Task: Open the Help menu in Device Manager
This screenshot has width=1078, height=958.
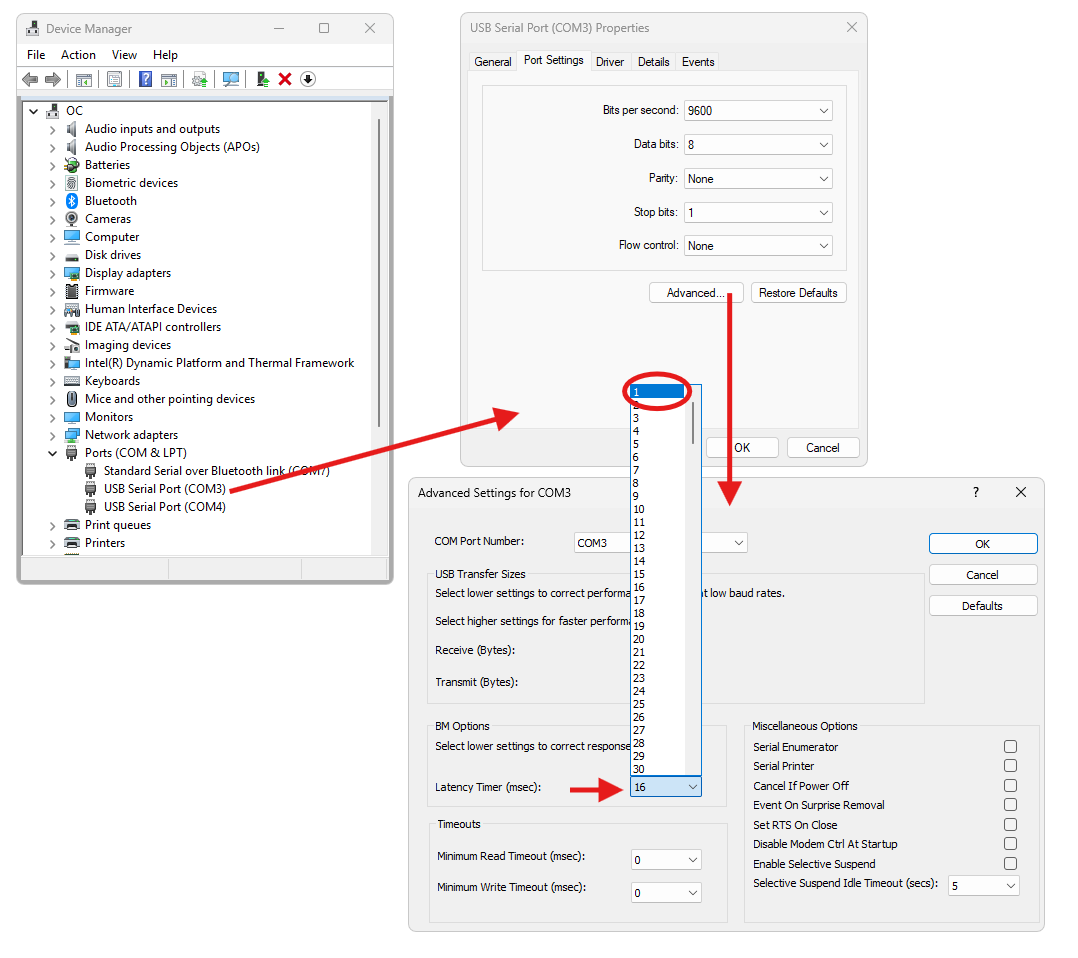Action: click(165, 55)
